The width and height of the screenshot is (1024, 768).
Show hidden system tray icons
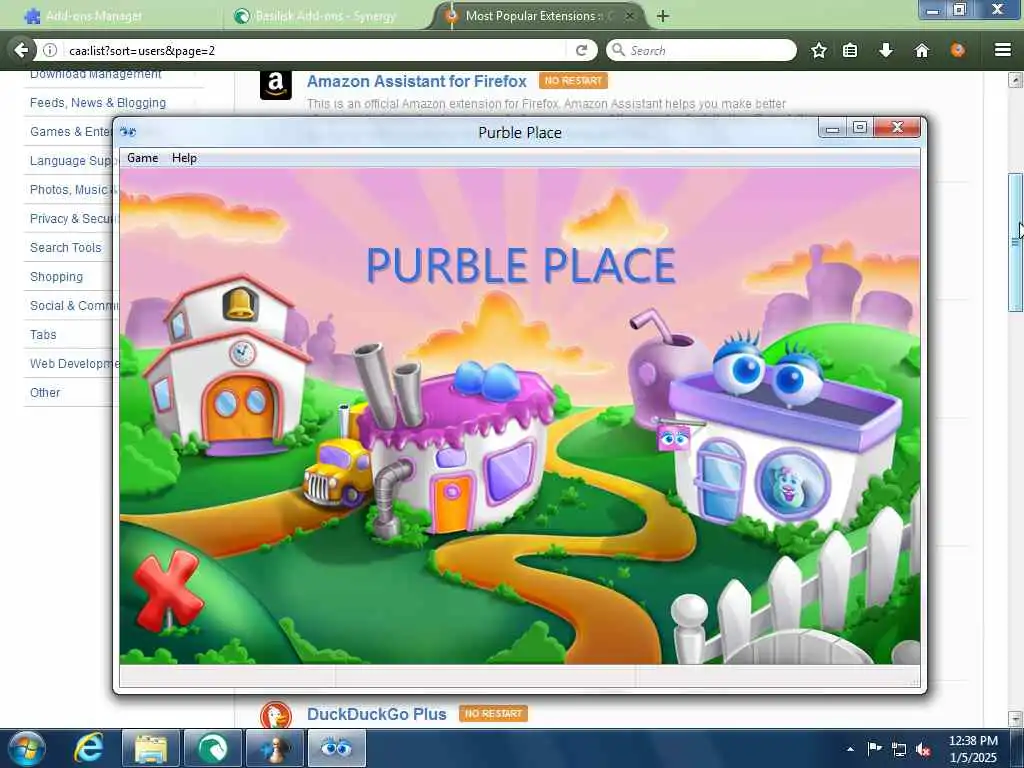850,749
